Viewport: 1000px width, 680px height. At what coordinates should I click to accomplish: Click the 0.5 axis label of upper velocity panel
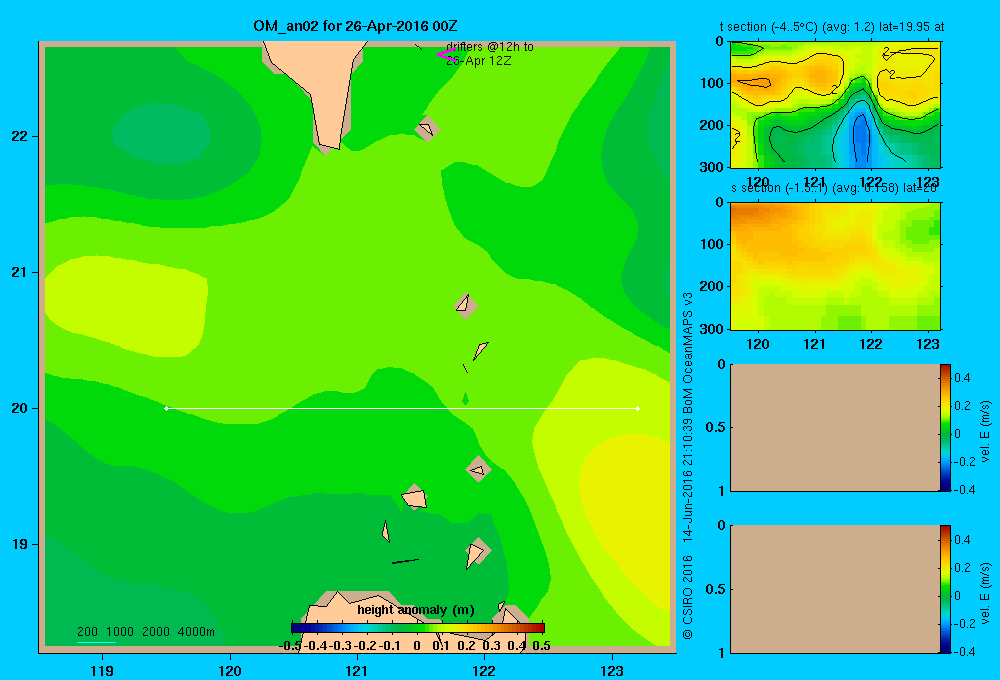click(716, 427)
